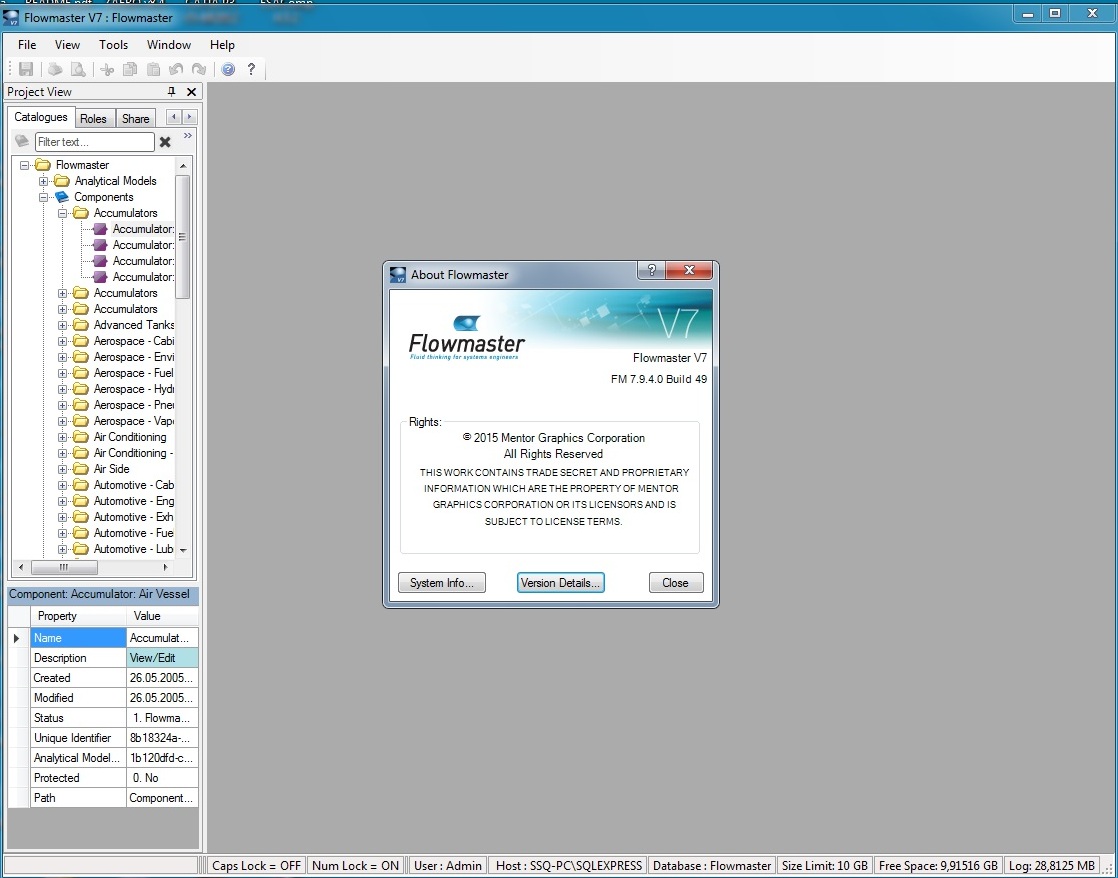This screenshot has height=878, width=1118.
Task: Click the Paste clipboard toolbar icon
Action: click(x=153, y=69)
